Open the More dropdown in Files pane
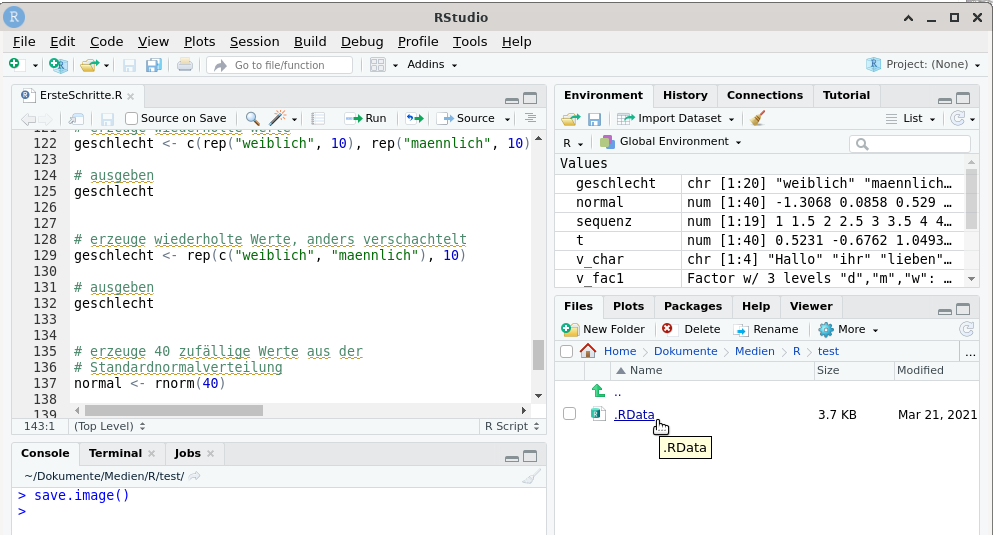 [849, 329]
